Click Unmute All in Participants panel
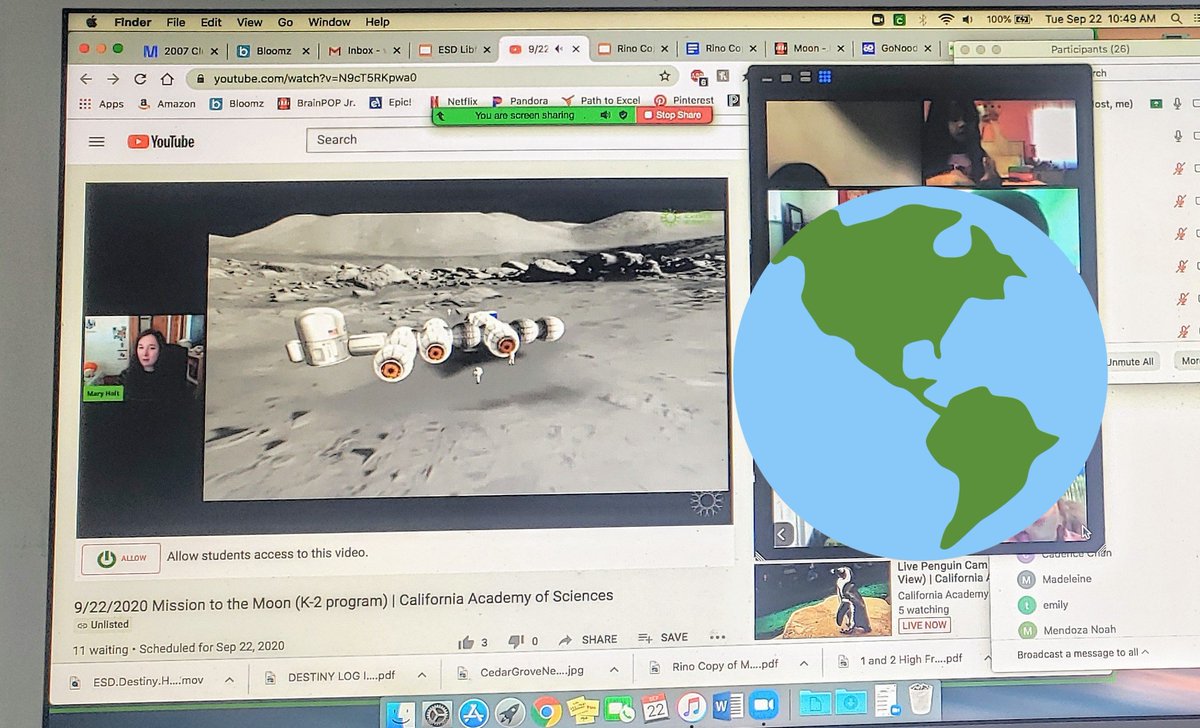The width and height of the screenshot is (1200, 728). 1130,361
